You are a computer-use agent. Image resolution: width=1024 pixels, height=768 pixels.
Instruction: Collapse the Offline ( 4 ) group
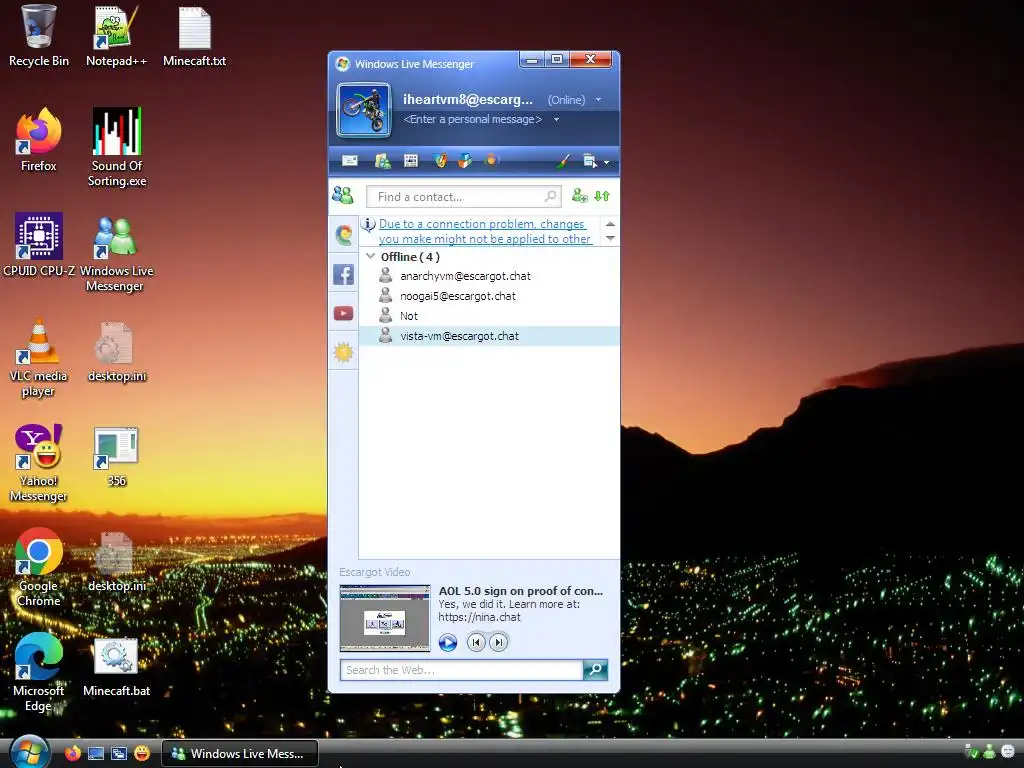coord(370,256)
